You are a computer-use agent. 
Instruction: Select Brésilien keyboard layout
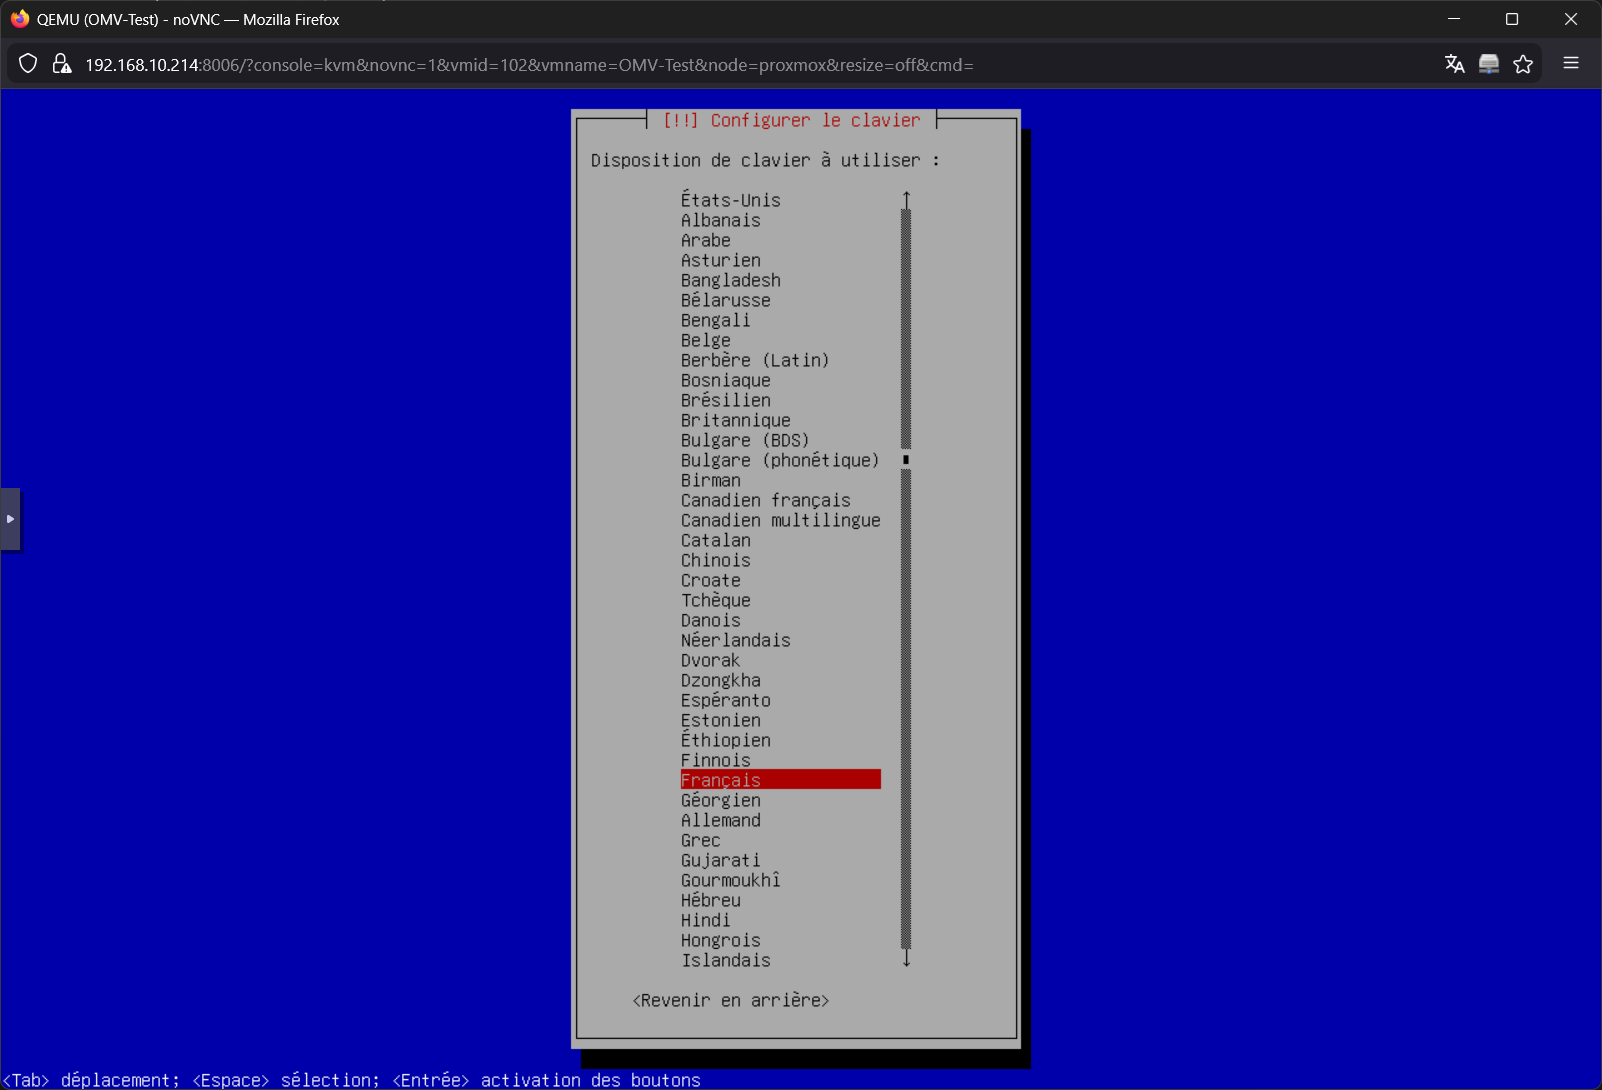pyautogui.click(x=726, y=400)
